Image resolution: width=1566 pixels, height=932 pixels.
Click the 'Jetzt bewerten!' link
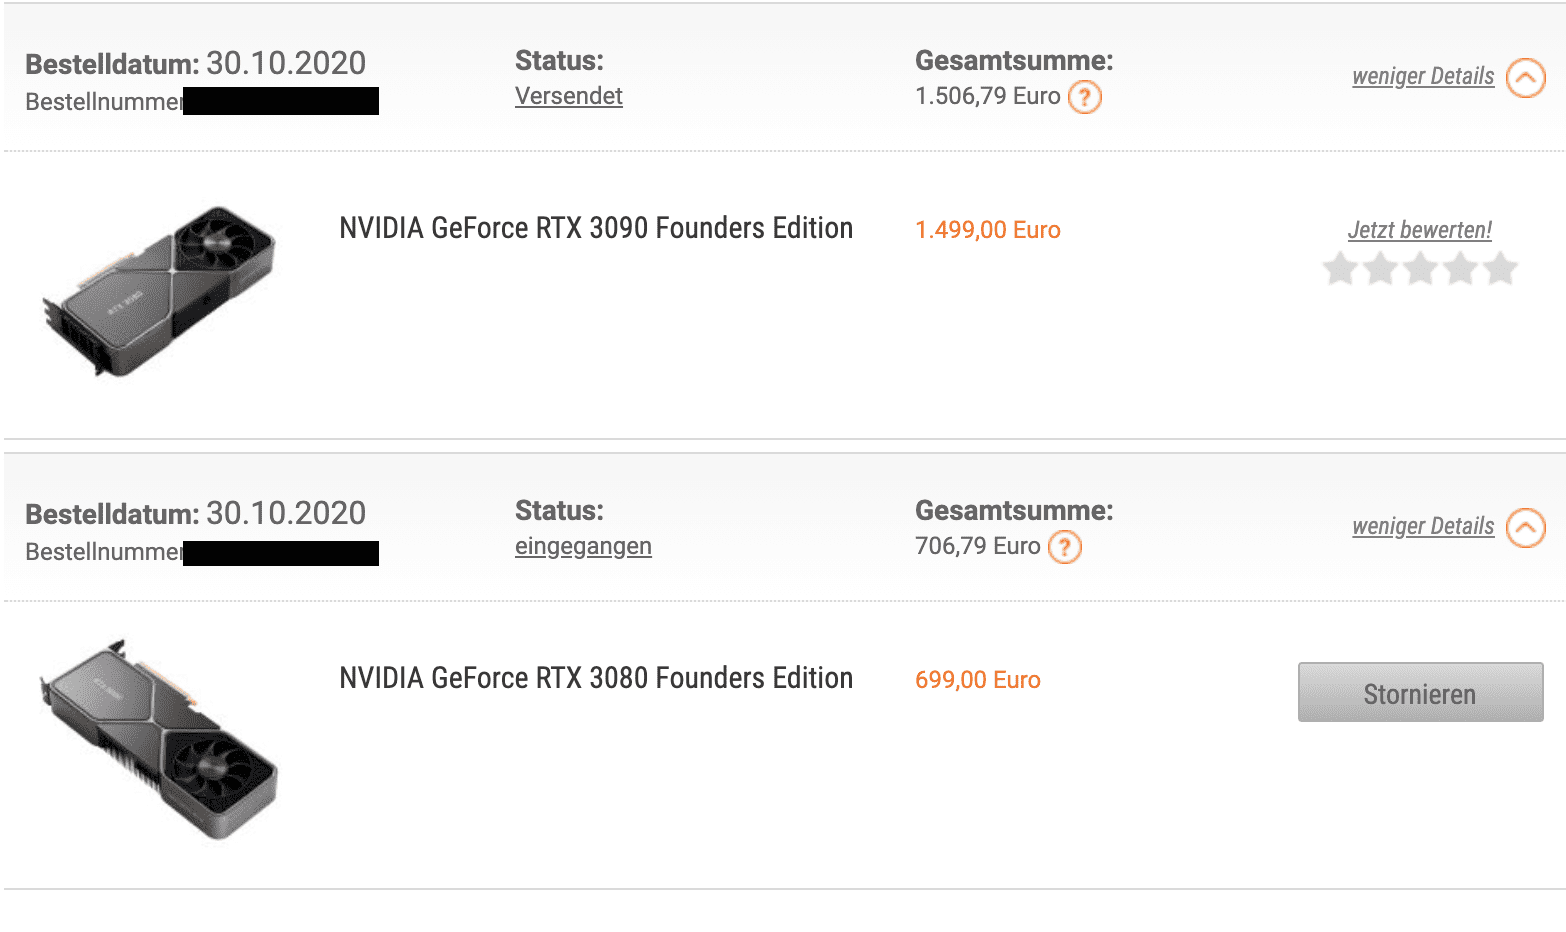click(x=1420, y=230)
